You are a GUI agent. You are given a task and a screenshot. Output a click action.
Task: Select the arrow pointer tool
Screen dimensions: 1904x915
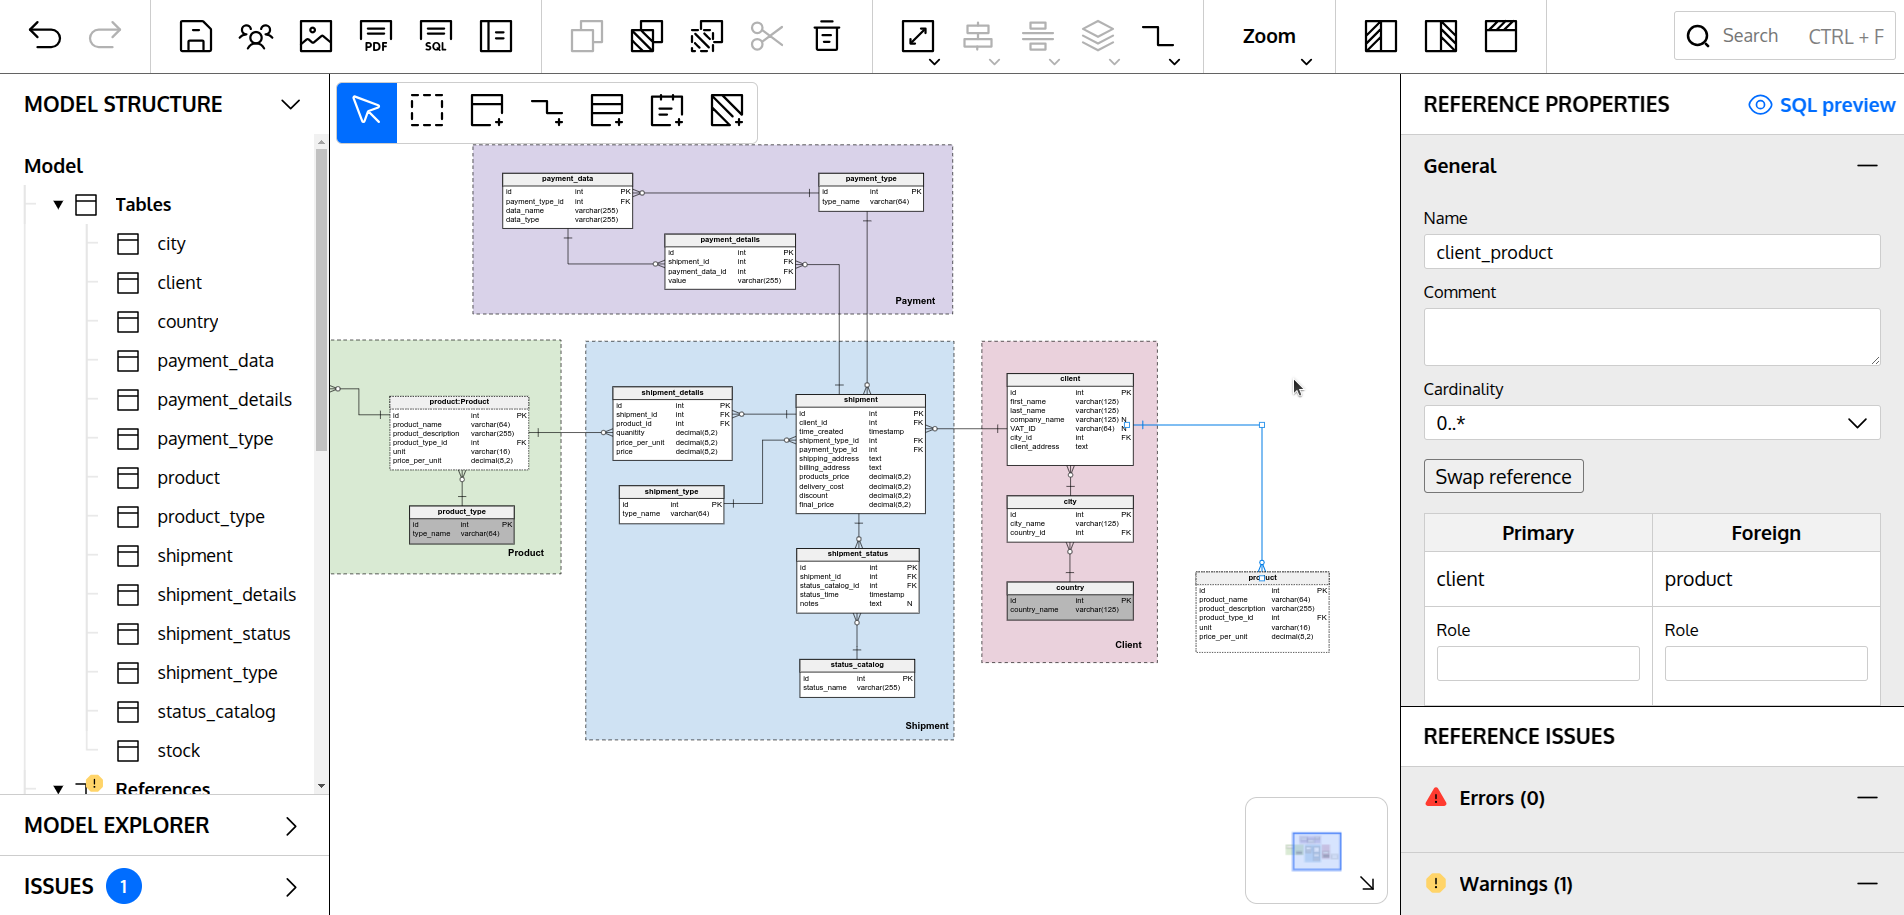pos(367,111)
